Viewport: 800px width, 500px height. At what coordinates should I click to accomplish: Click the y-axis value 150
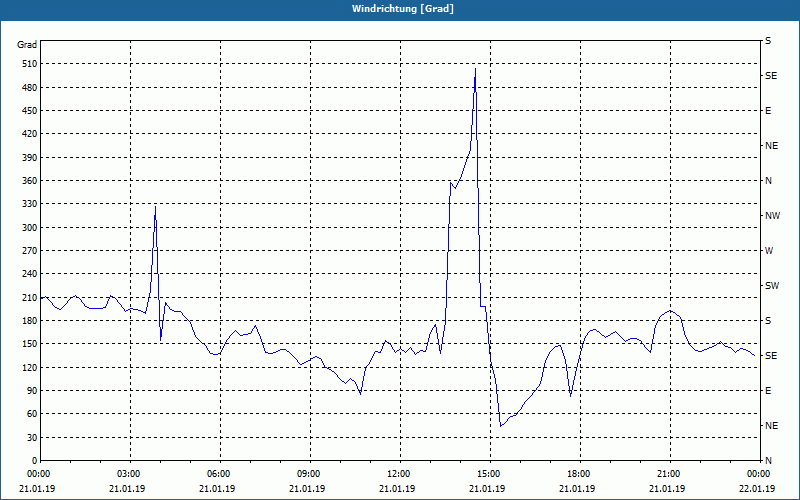[30, 344]
